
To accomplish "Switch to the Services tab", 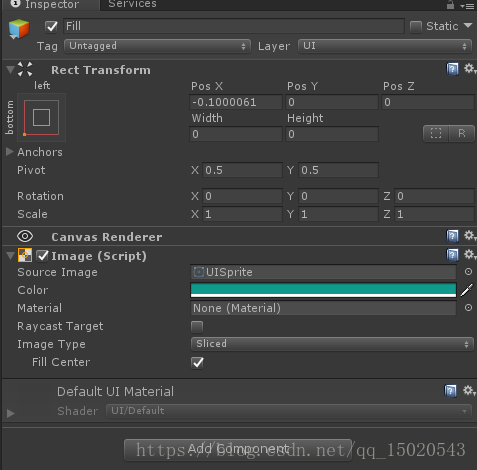I will (x=132, y=4).
